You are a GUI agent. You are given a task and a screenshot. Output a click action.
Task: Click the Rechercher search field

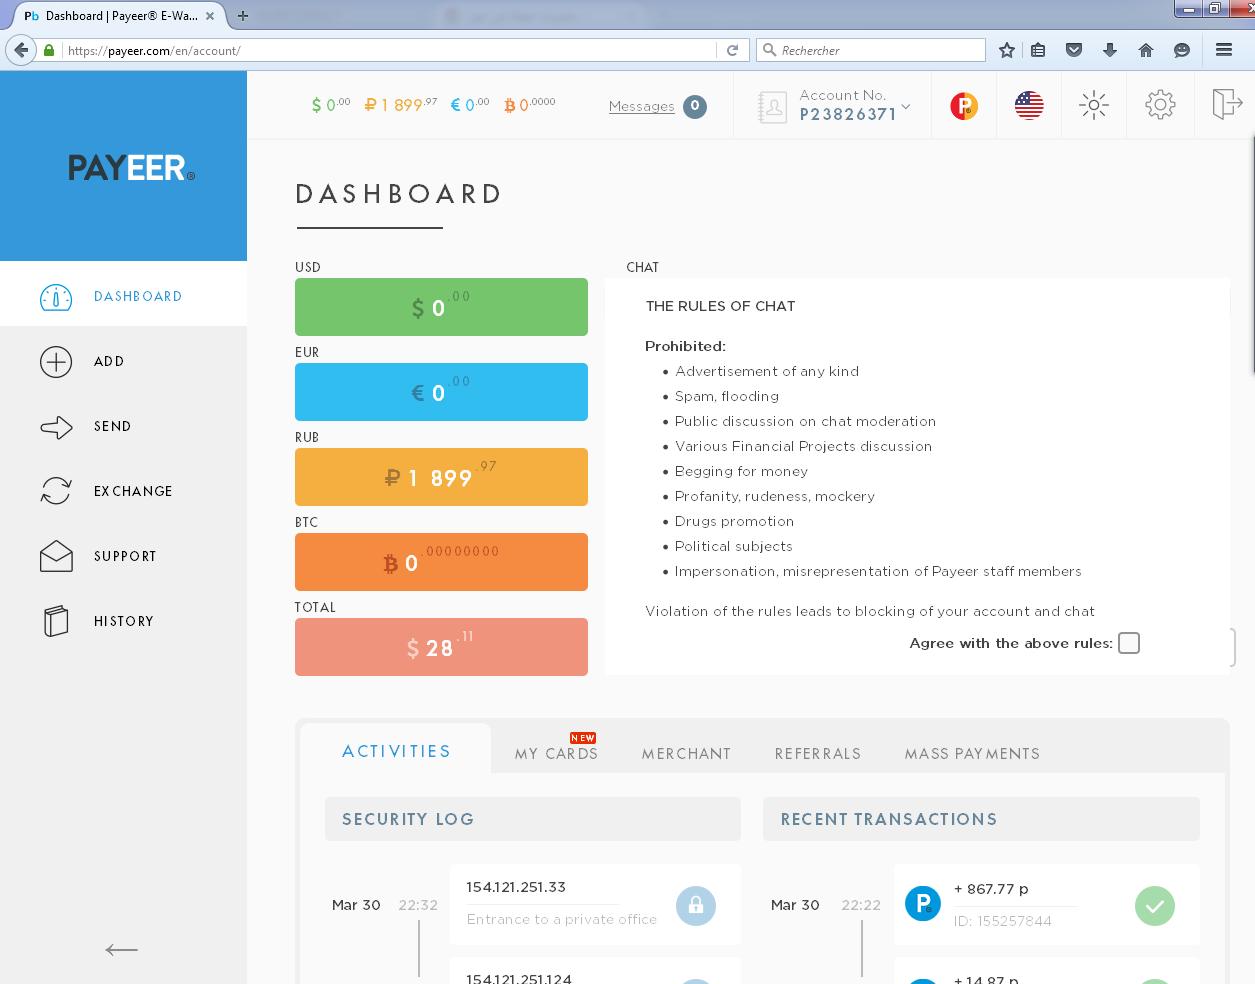coord(872,50)
